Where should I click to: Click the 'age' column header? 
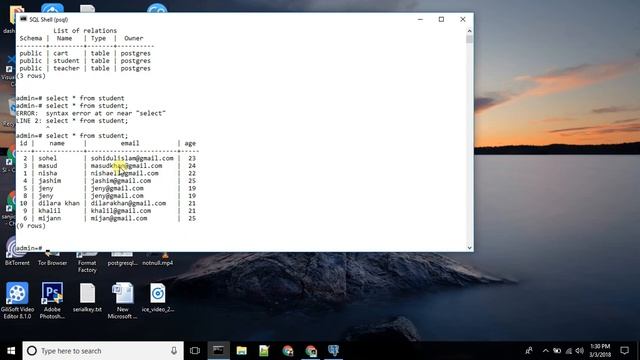click(190, 143)
